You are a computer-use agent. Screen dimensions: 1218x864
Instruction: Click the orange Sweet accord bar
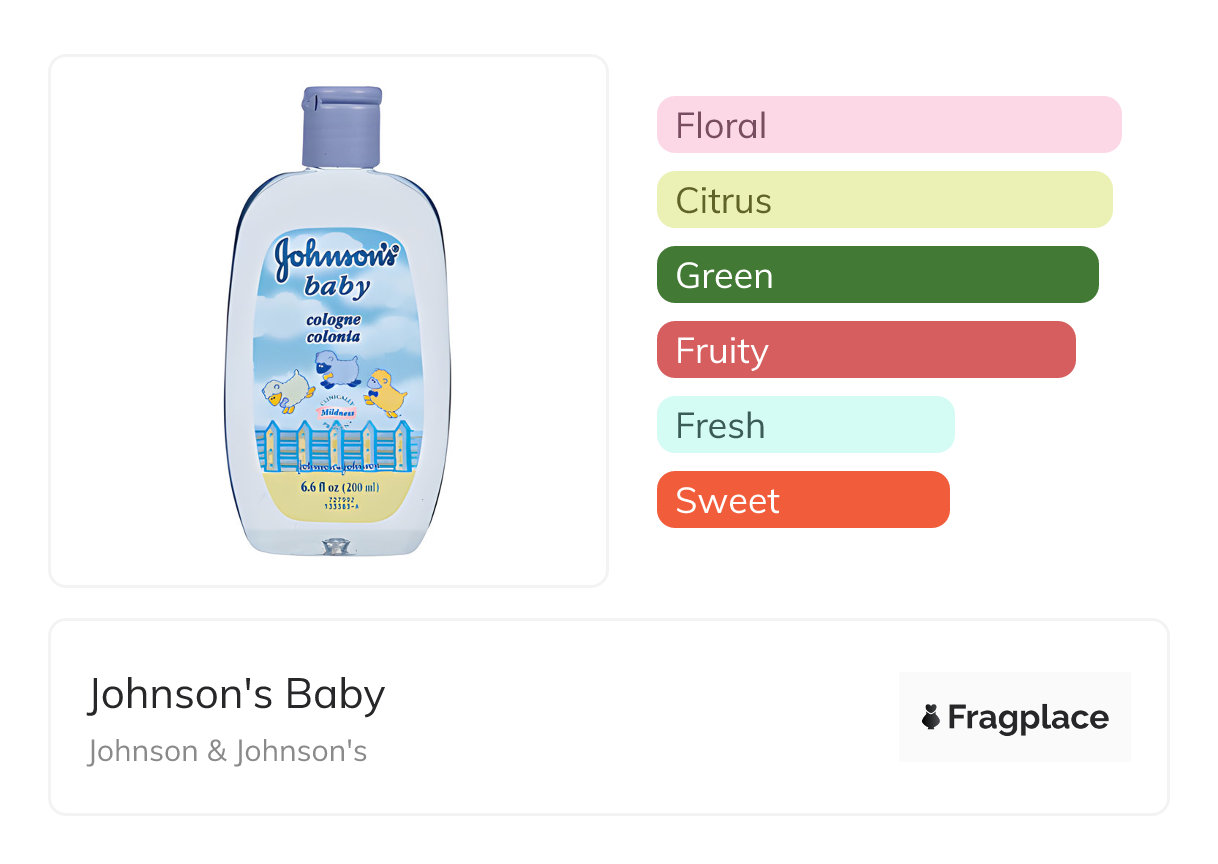pyautogui.click(x=802, y=500)
